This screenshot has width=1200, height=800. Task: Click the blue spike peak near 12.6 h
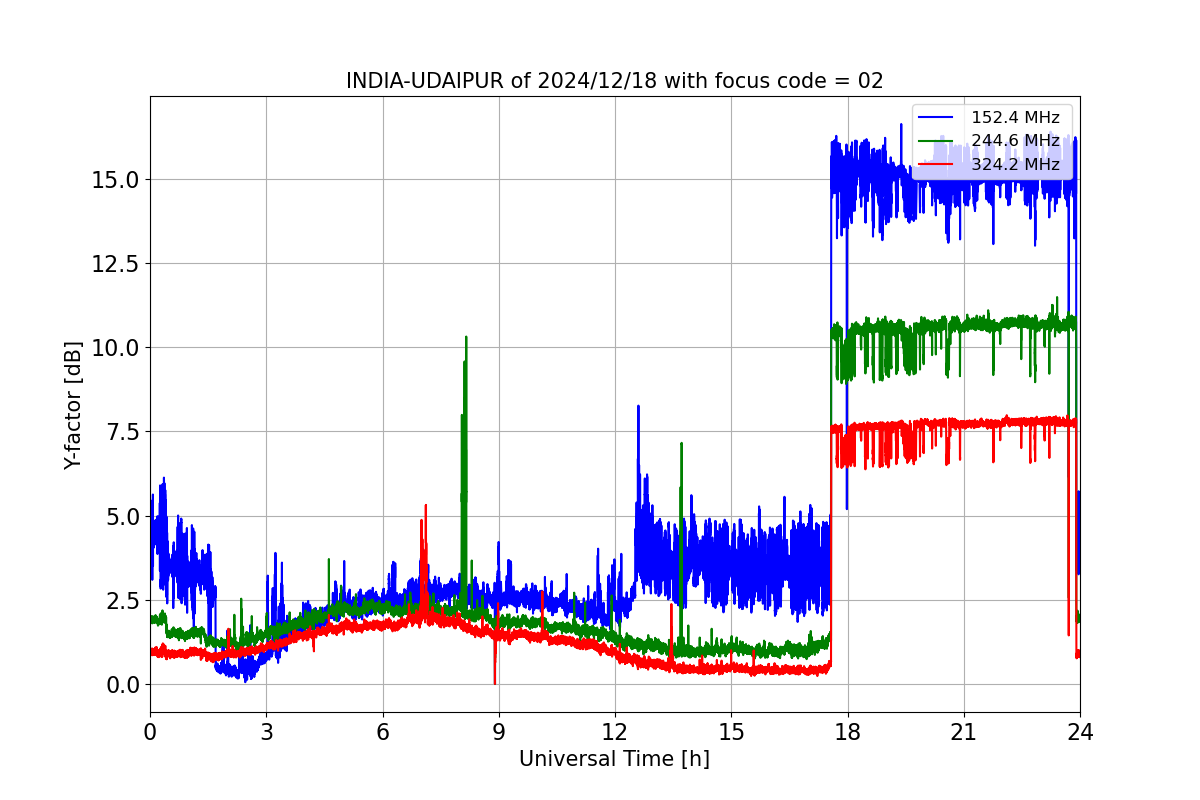[638, 407]
